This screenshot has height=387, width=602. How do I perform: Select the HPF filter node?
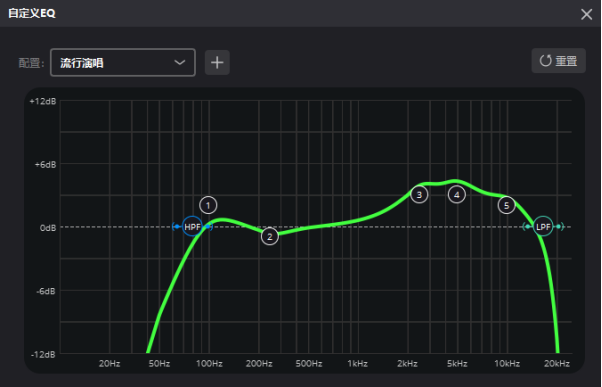(192, 227)
